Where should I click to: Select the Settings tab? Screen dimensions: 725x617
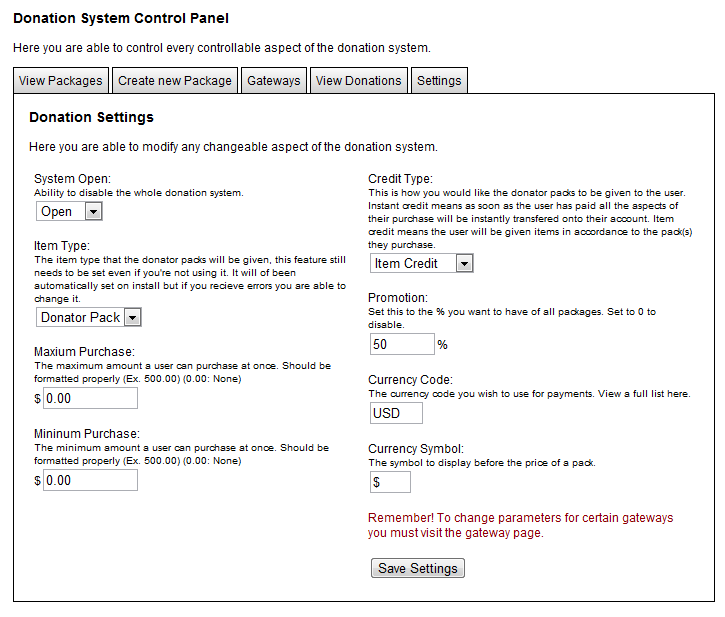[439, 81]
